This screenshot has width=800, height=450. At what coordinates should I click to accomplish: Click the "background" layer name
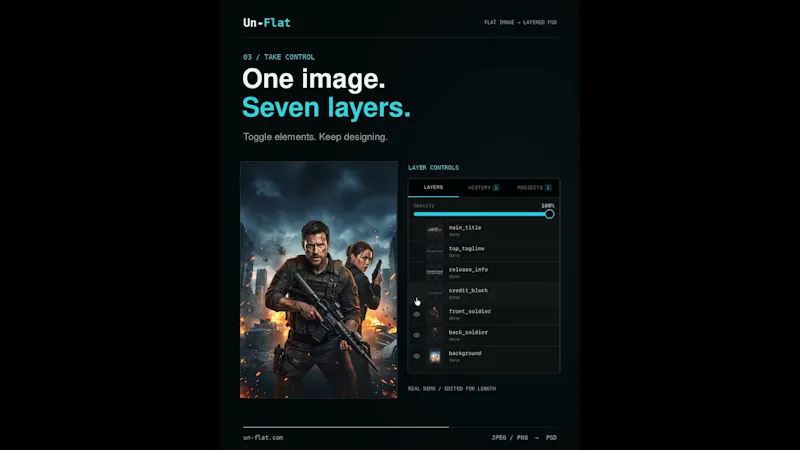465,353
